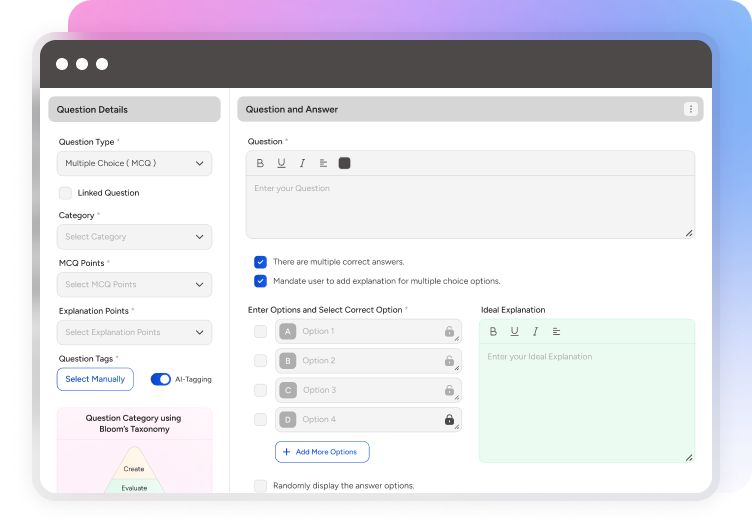
Task: Click Bold icon in Question toolbar
Action: point(260,163)
